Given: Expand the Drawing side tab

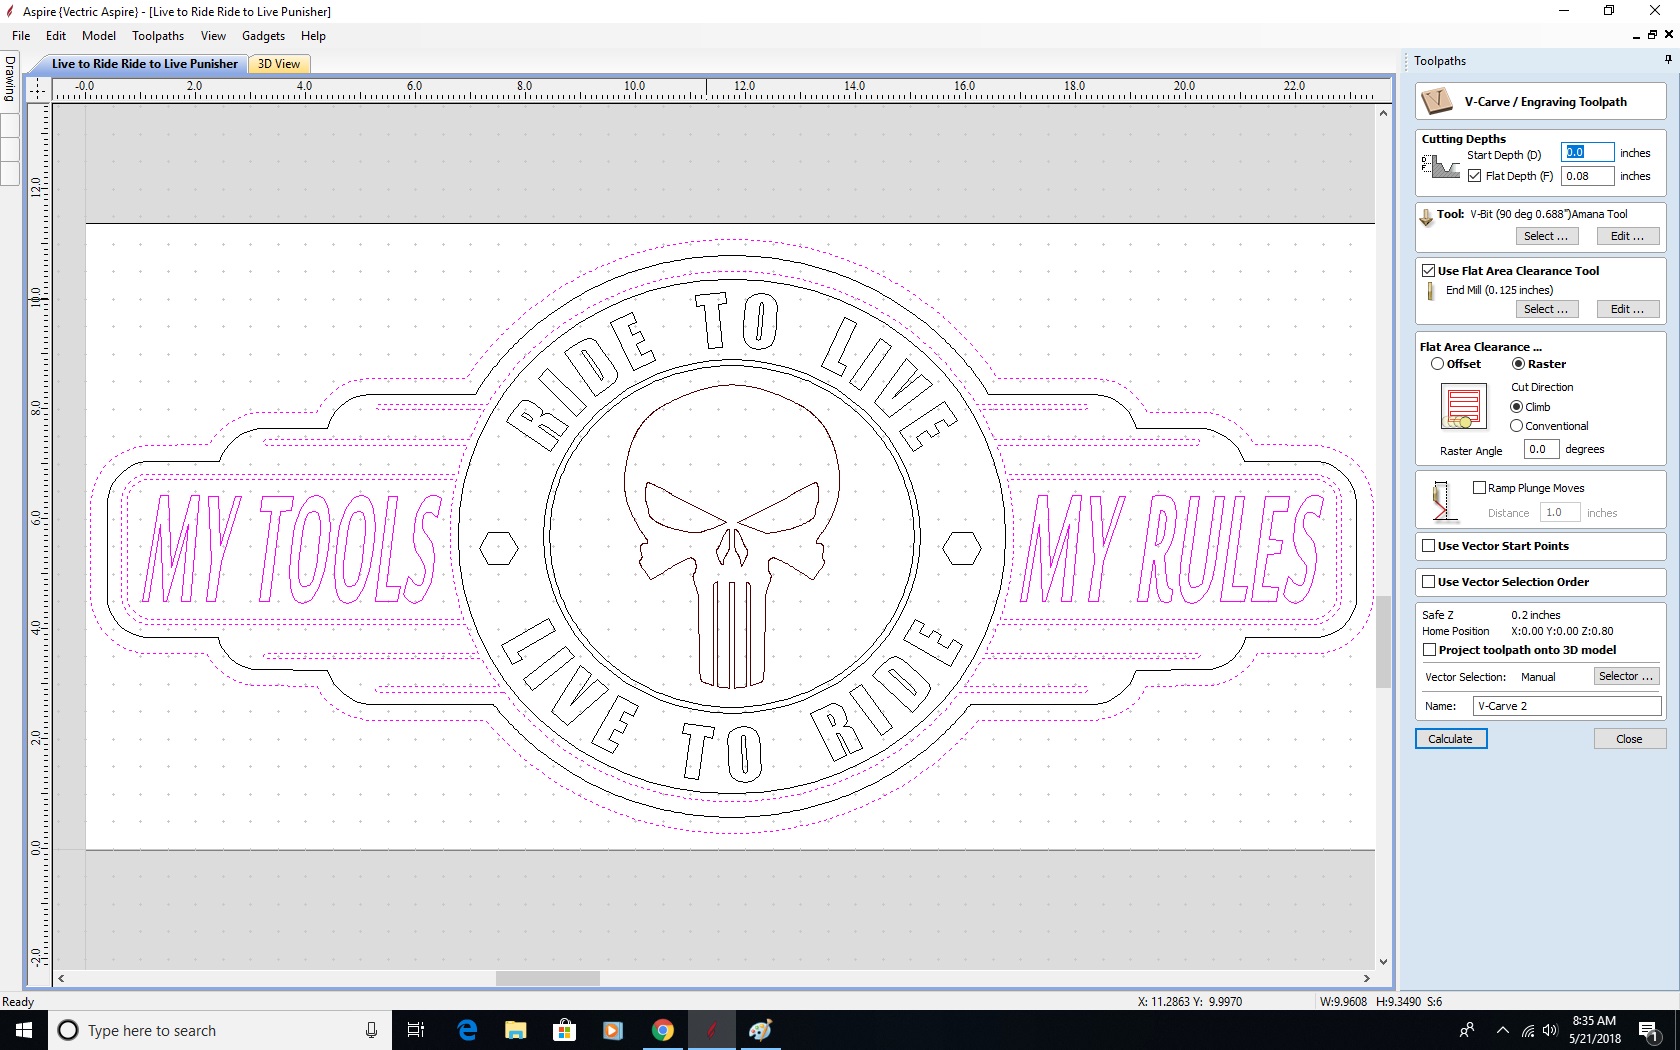Looking at the screenshot, I should (x=10, y=78).
